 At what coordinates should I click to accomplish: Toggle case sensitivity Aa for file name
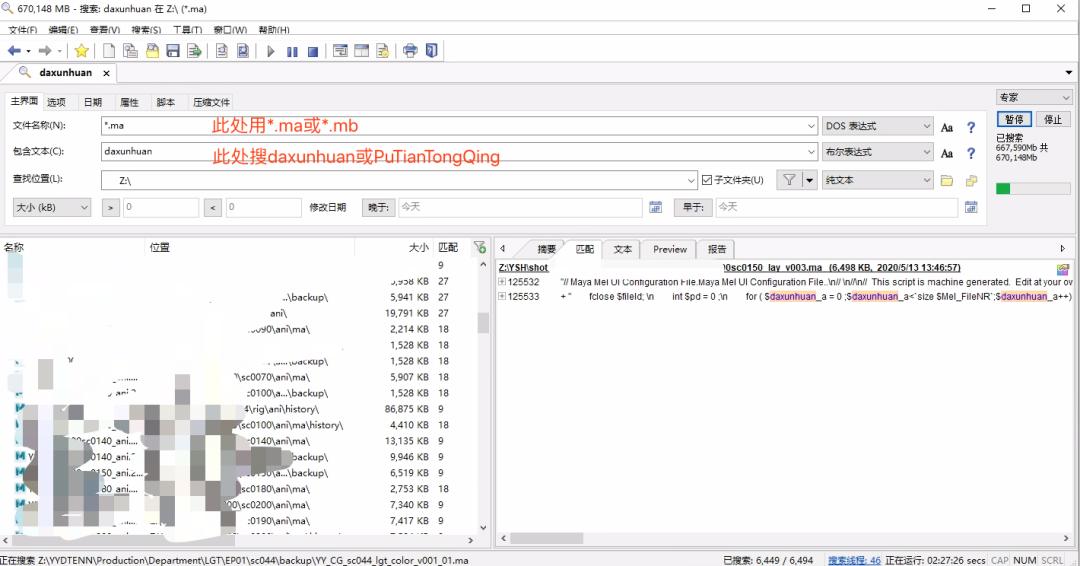point(947,127)
